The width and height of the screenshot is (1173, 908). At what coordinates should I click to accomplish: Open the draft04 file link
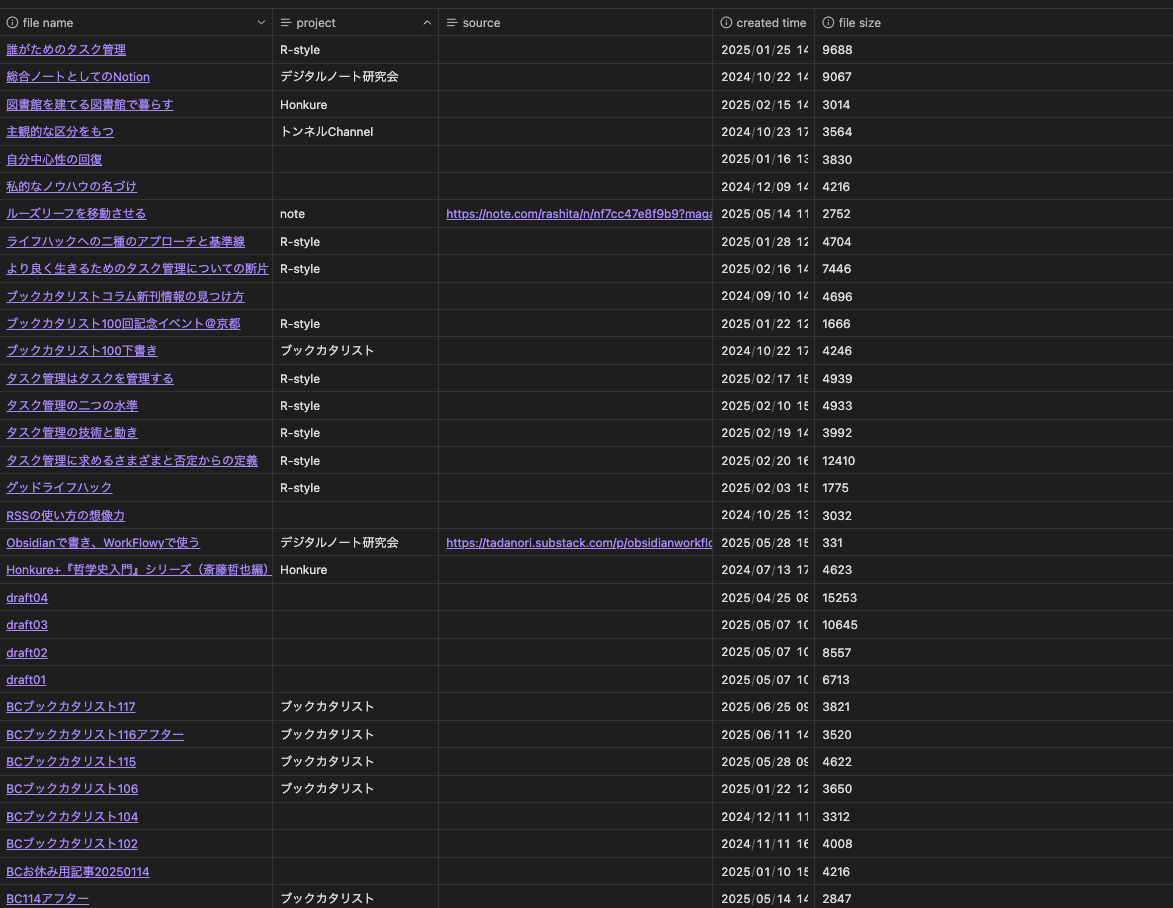pyautogui.click(x=27, y=598)
